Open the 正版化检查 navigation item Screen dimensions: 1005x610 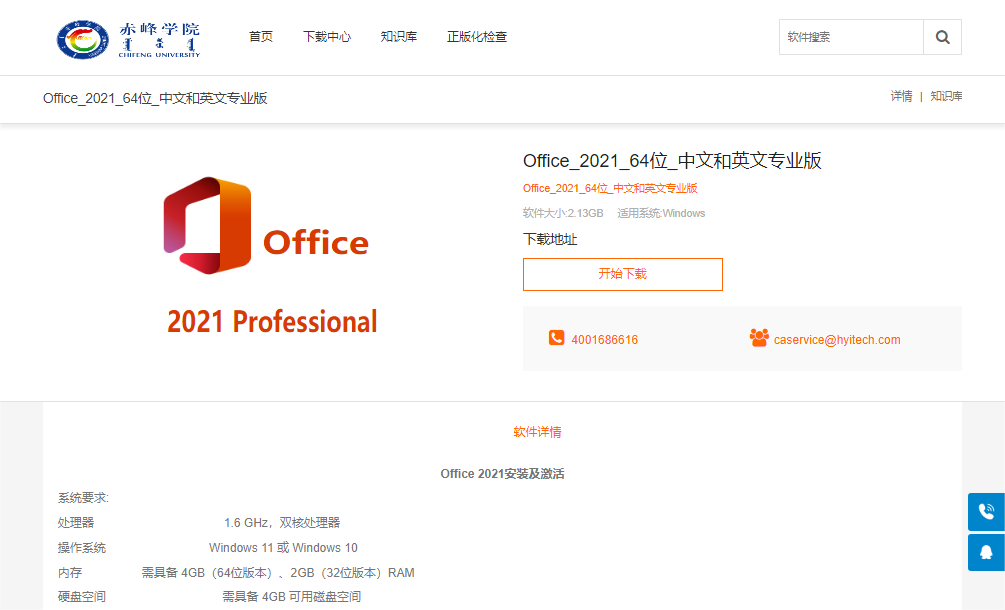tap(477, 37)
